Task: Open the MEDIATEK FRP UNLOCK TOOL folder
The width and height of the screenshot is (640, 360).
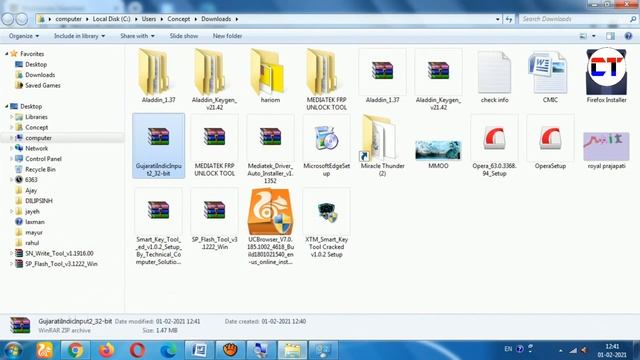Action: pos(326,79)
